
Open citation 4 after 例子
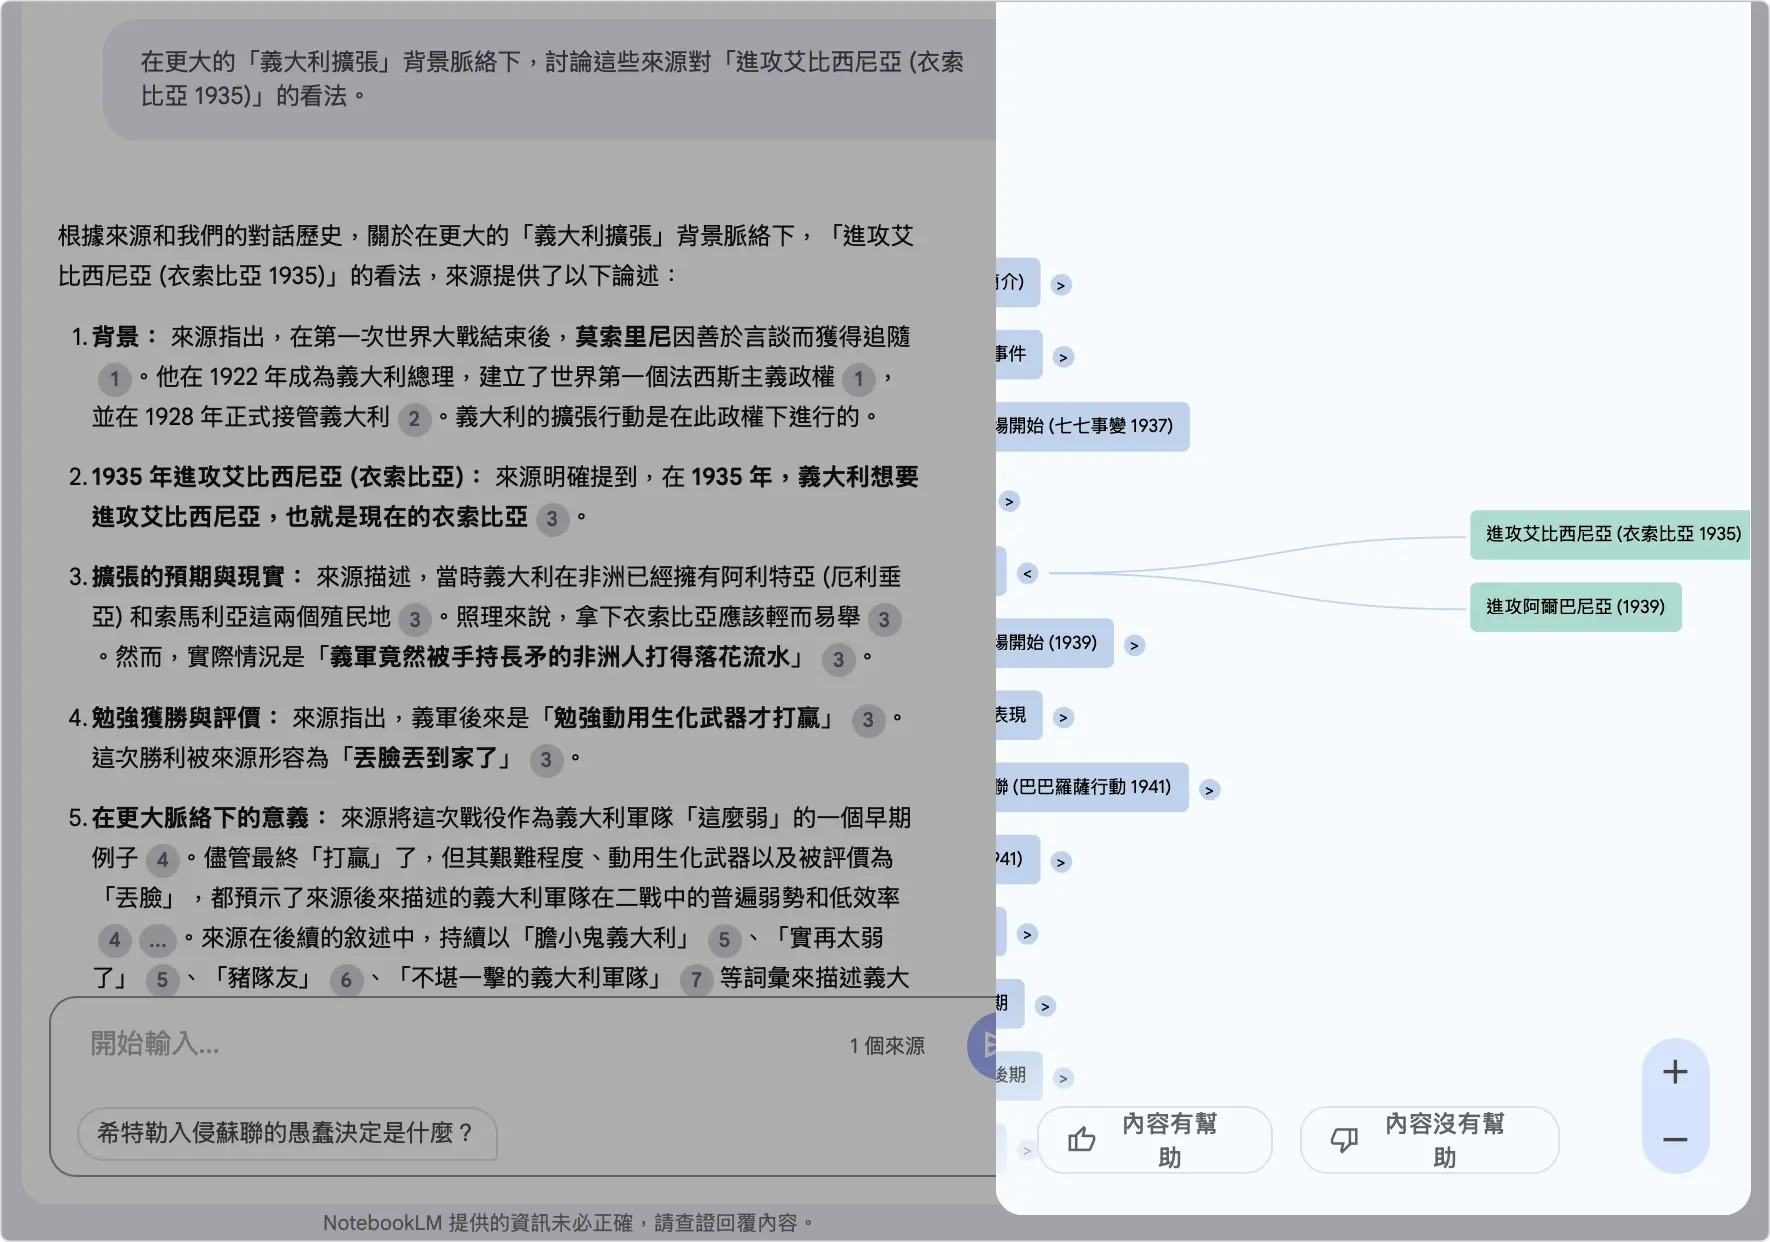click(162, 860)
